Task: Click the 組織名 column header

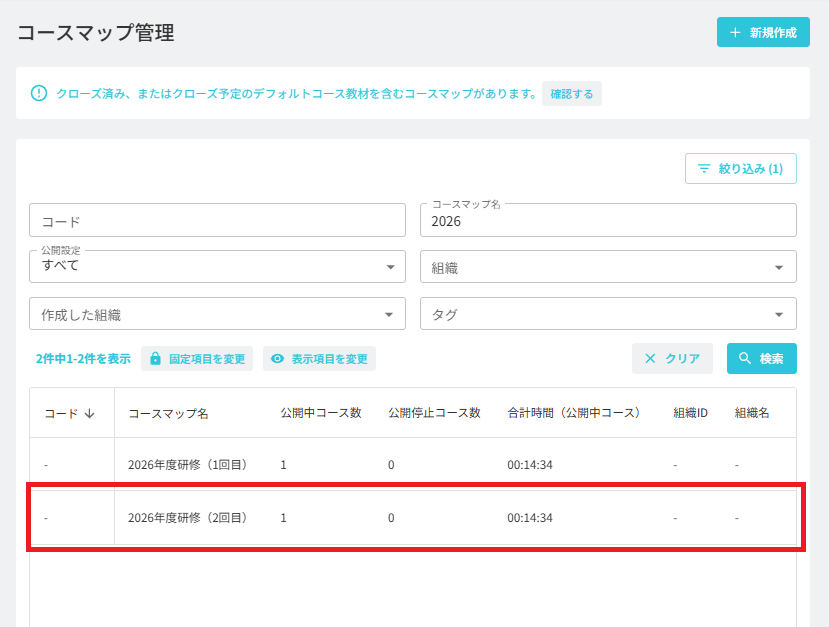Action: (752, 413)
